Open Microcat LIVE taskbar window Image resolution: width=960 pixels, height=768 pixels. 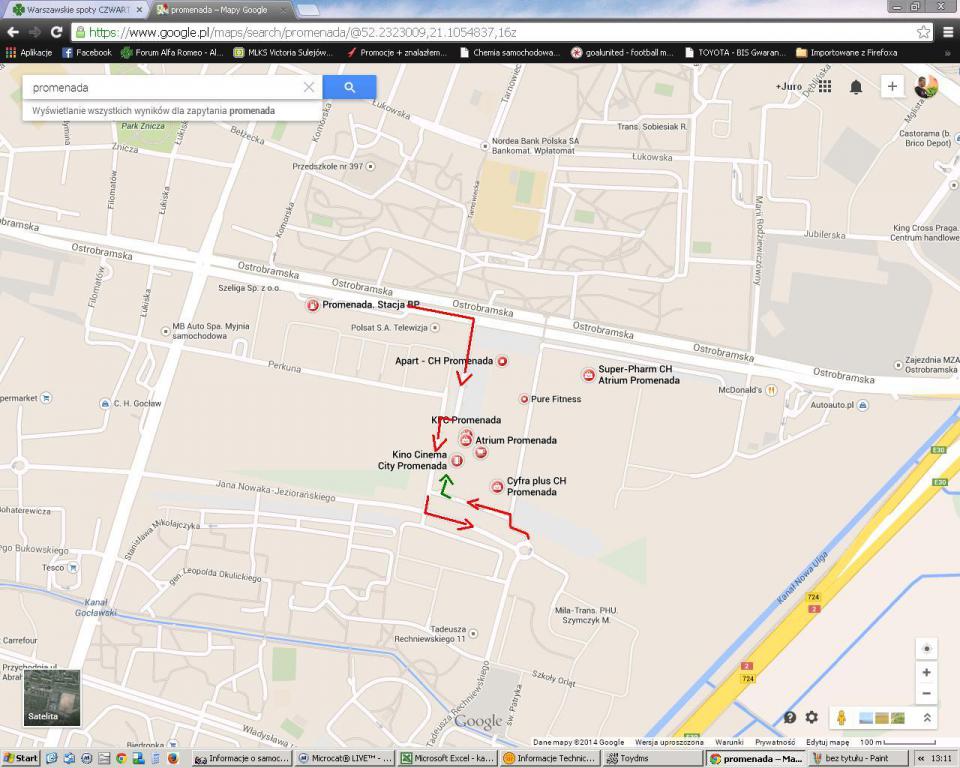pos(345,758)
